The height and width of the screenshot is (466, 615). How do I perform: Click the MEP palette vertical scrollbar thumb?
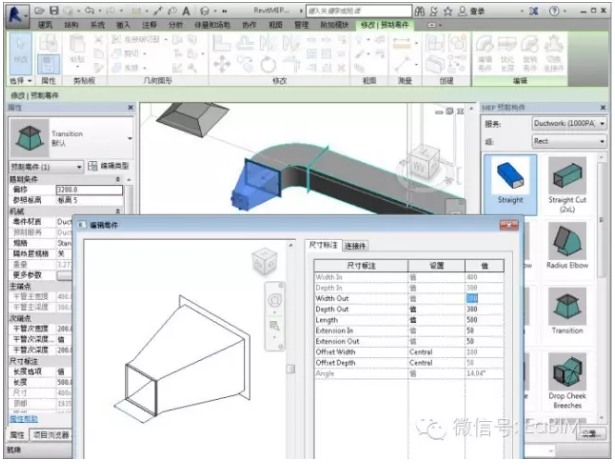point(601,220)
